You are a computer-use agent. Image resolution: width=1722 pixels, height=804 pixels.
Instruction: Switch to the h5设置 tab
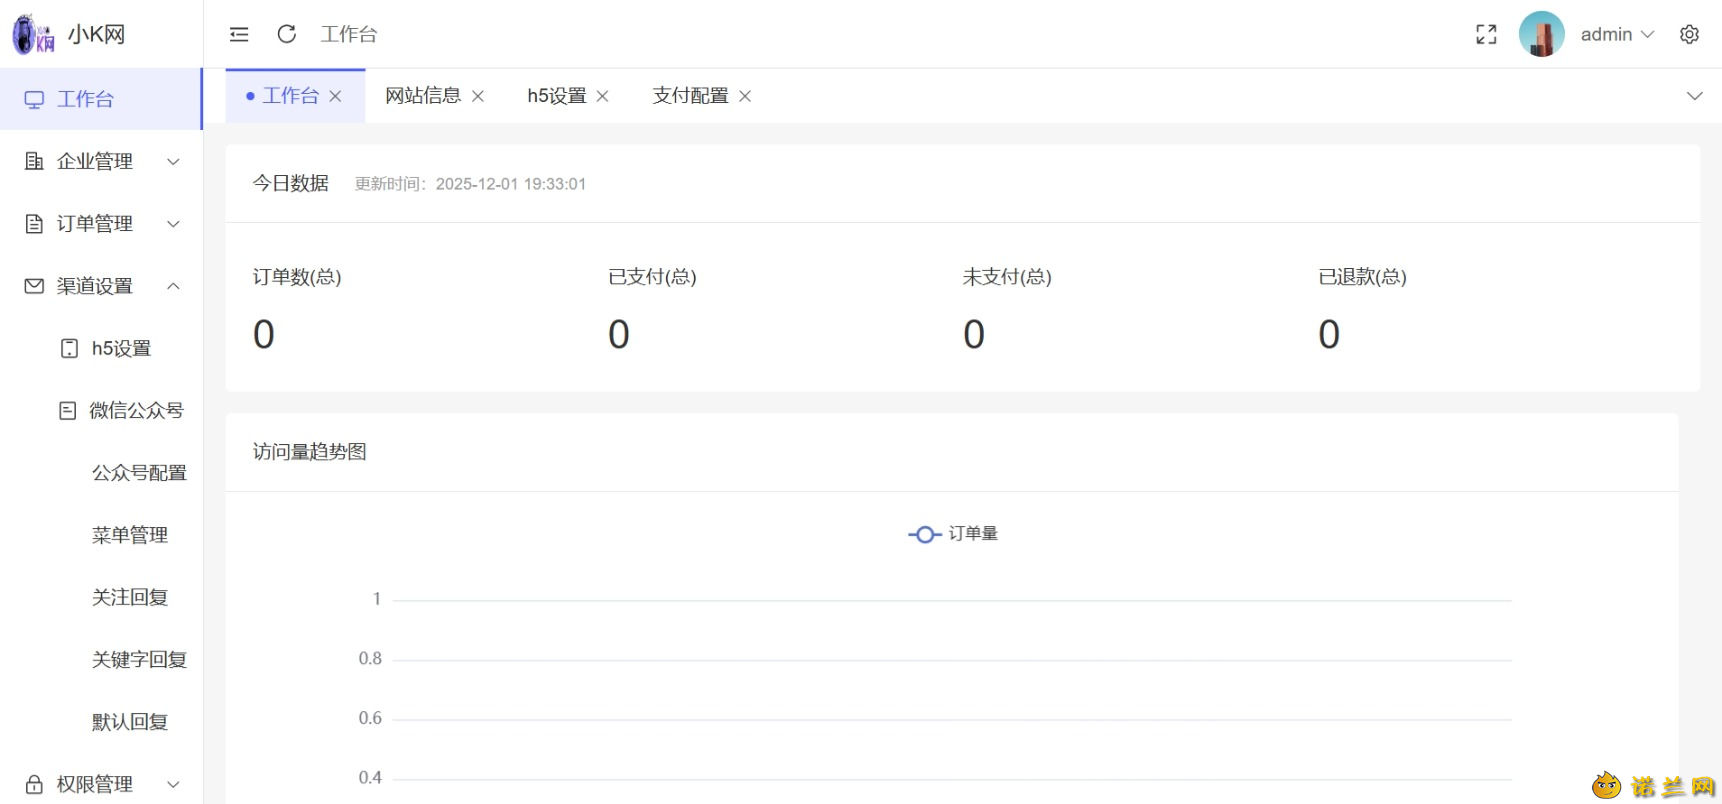point(557,96)
